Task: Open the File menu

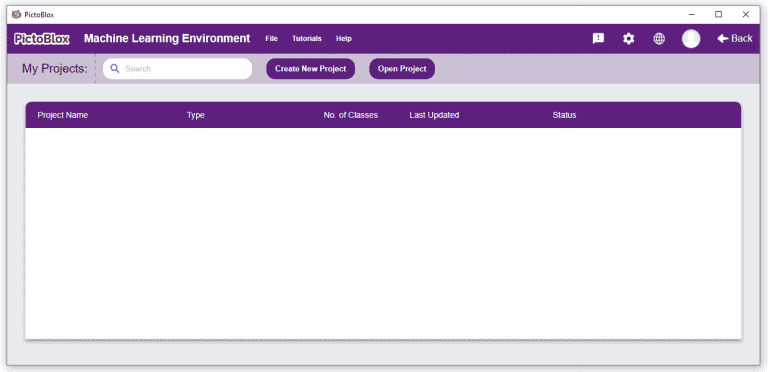Action: [271, 39]
